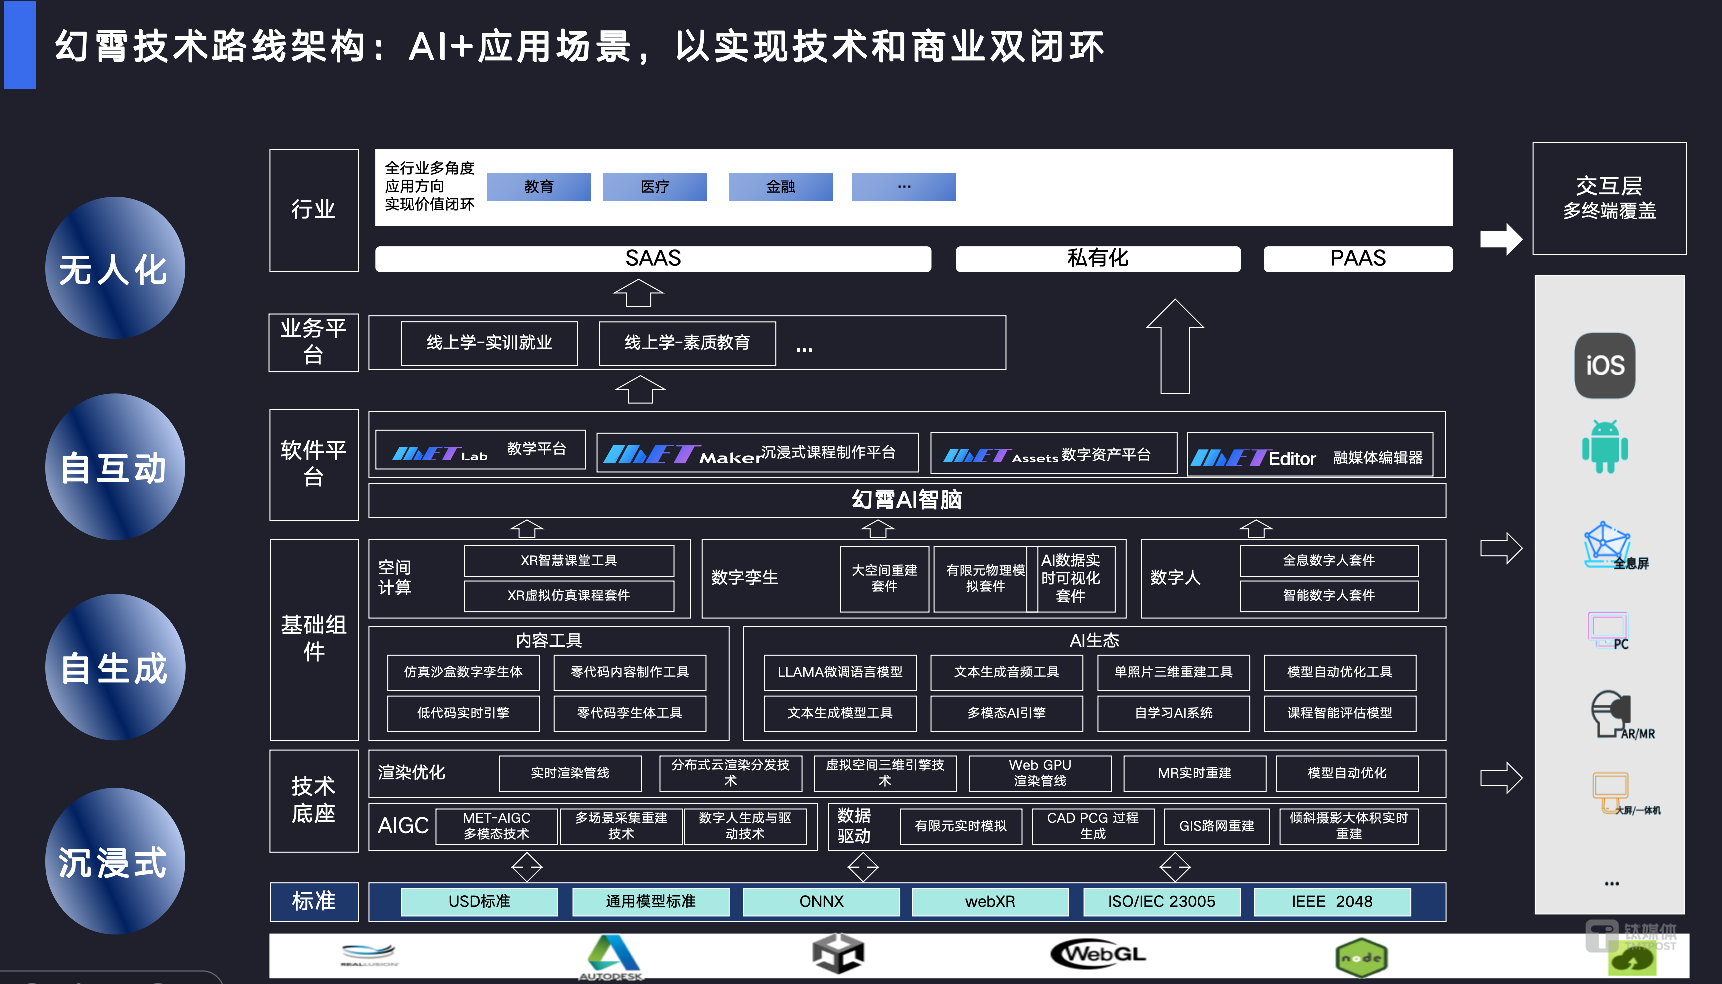Viewport: 1722px width, 984px height.
Task: Click the 教育 industry tag
Action: (x=538, y=187)
